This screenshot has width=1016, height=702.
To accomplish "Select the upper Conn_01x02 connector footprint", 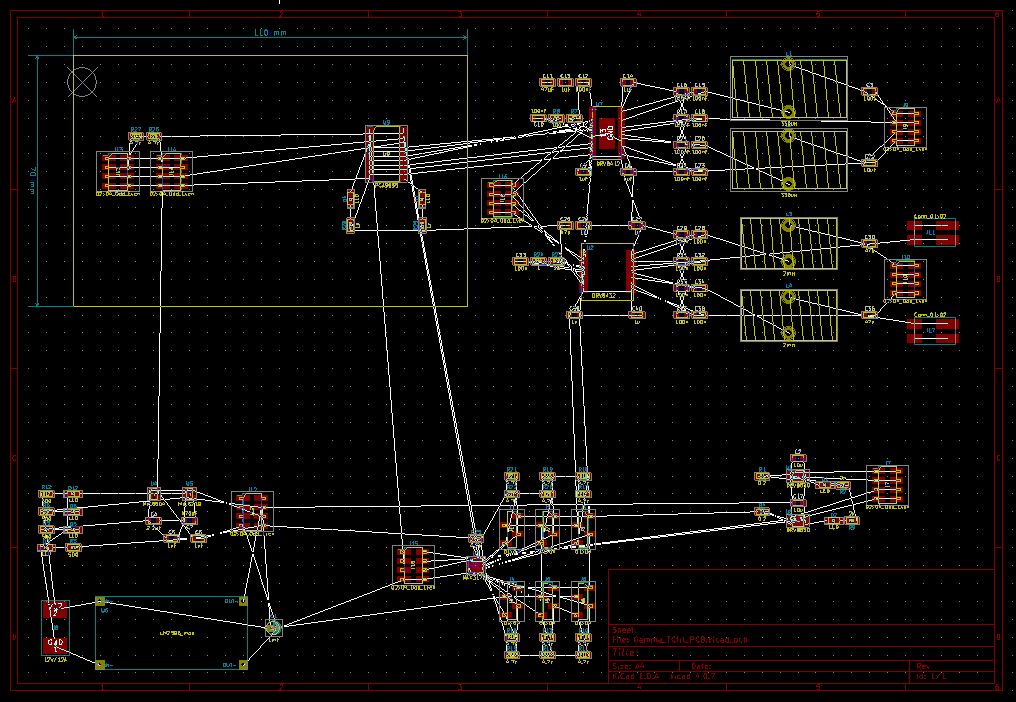I will (932, 232).
